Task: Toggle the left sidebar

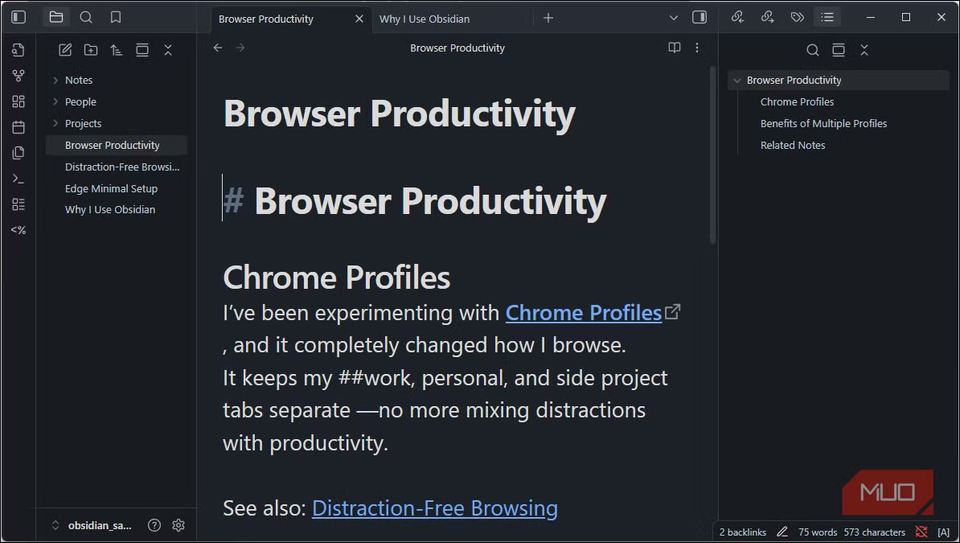Action: click(x=18, y=17)
